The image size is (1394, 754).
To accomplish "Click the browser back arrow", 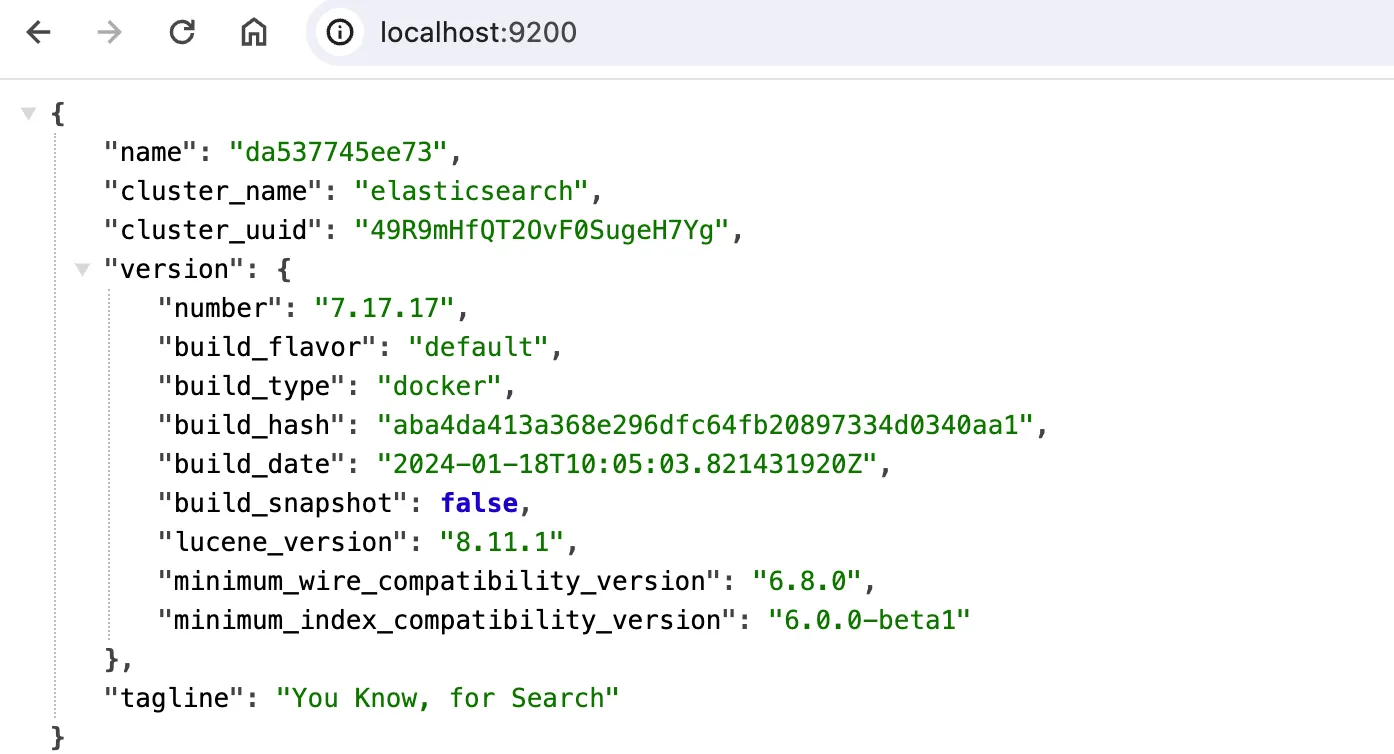I will pyautogui.click(x=38, y=33).
